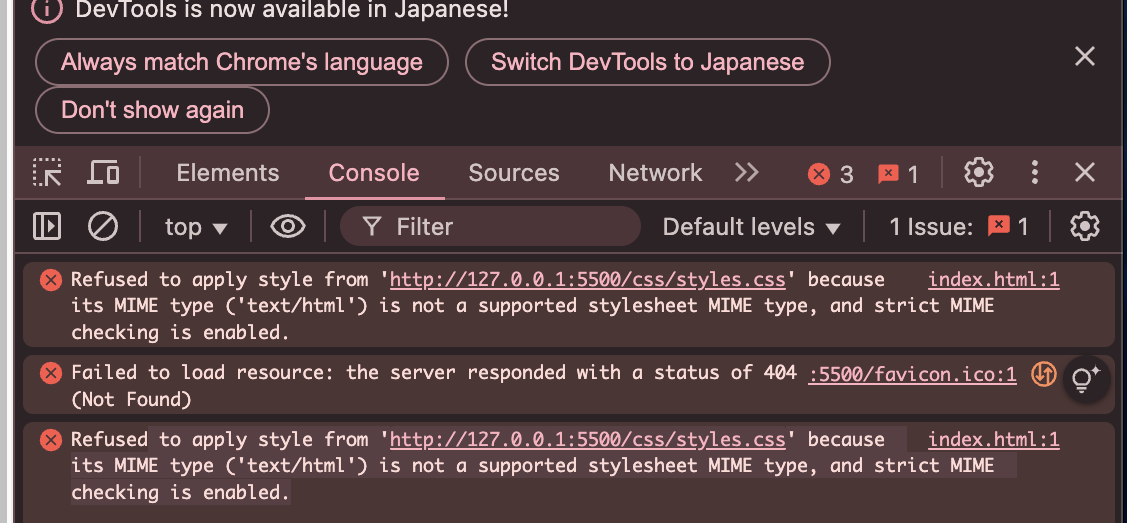Open the three-dot customize DevTools menu
Screen dimensions: 1127x523
[x=1034, y=173]
